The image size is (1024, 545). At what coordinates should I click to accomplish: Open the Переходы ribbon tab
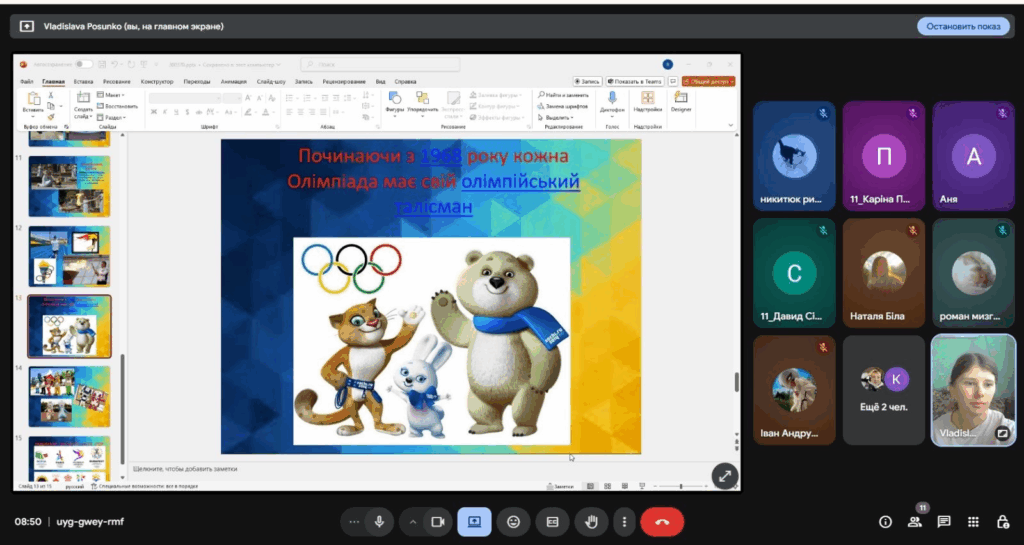pos(197,82)
